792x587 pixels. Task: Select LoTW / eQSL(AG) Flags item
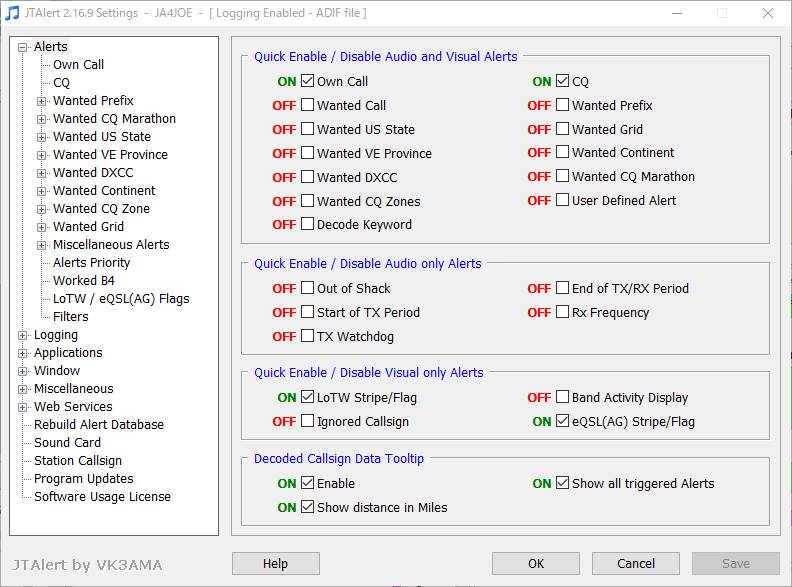(121, 299)
